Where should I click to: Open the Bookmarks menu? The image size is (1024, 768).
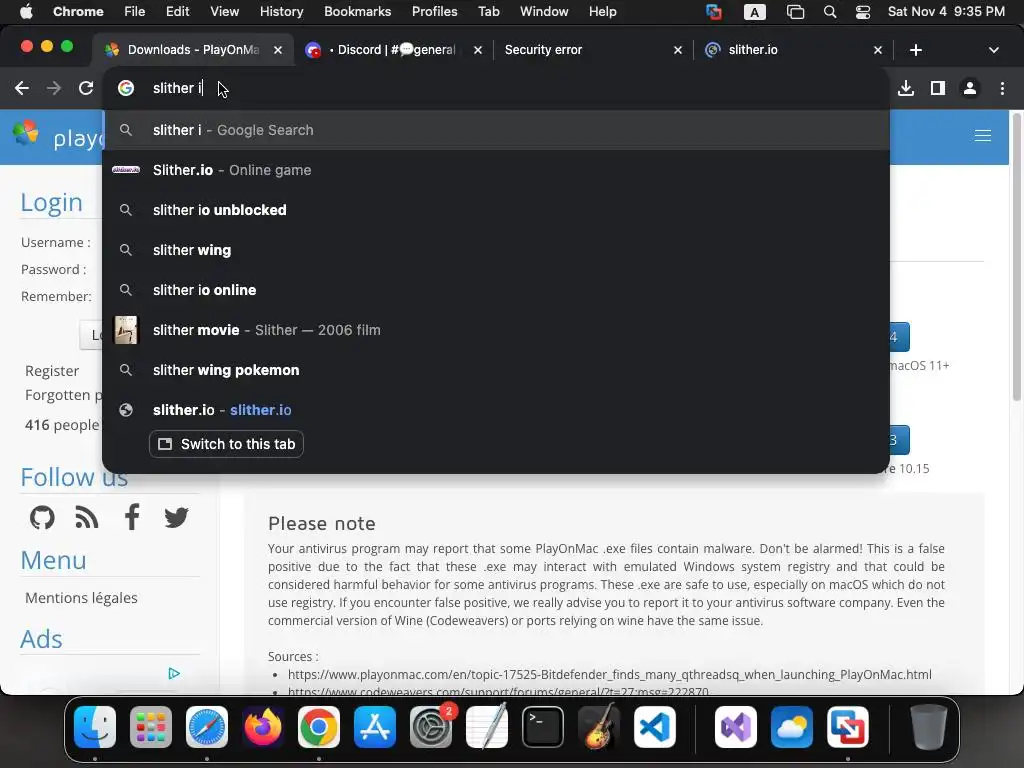point(357,12)
